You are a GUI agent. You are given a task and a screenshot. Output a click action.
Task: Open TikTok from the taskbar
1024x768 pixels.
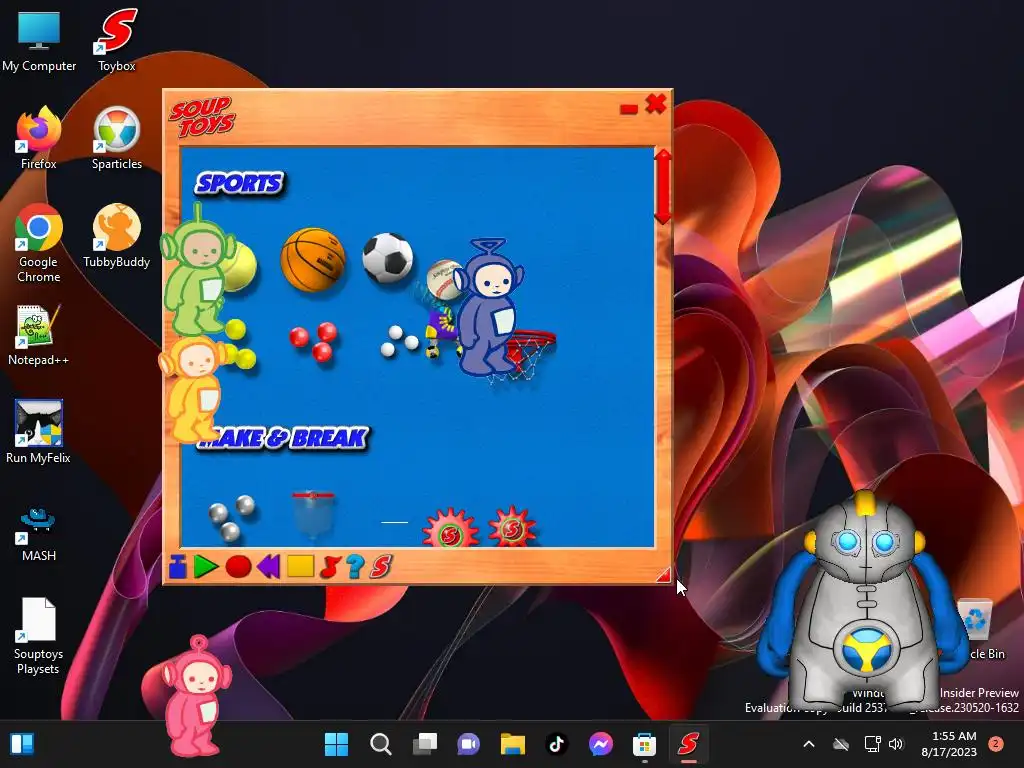[x=556, y=744]
